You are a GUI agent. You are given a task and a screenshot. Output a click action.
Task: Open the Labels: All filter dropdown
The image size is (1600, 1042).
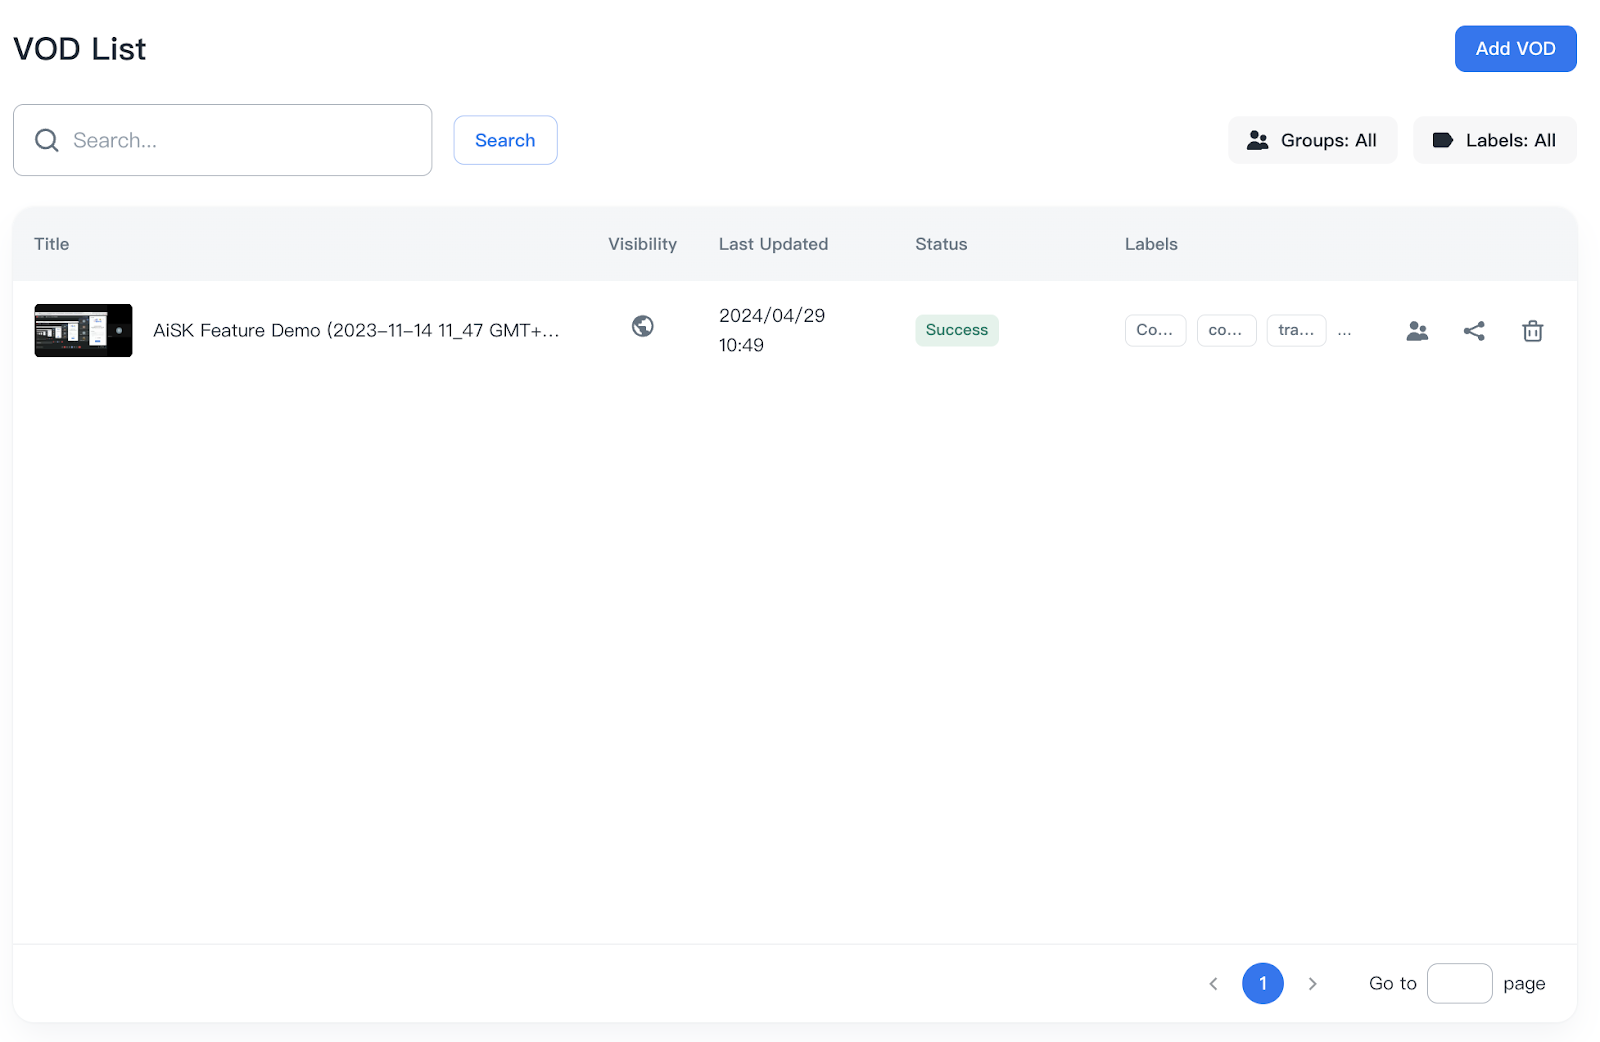(1494, 140)
